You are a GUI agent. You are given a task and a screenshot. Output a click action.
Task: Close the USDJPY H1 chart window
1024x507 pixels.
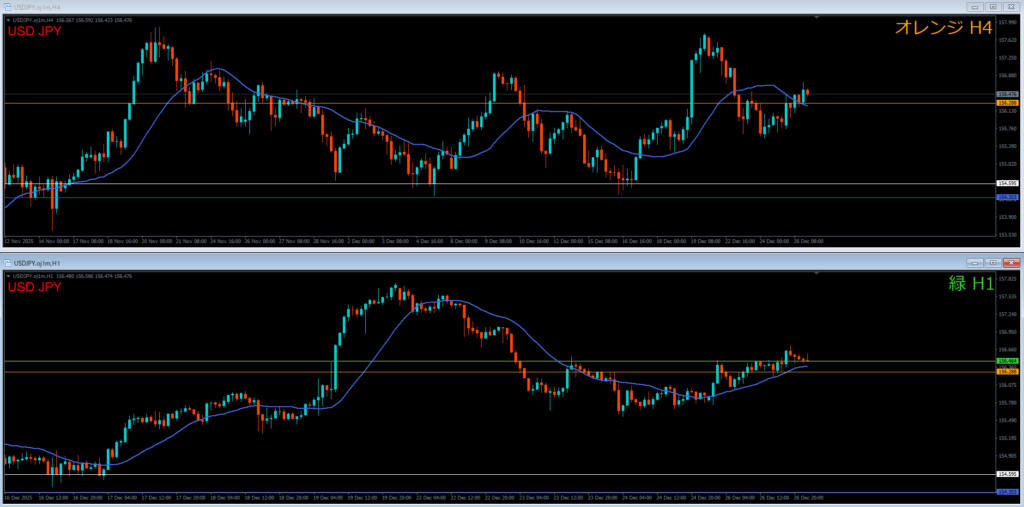click(1010, 262)
